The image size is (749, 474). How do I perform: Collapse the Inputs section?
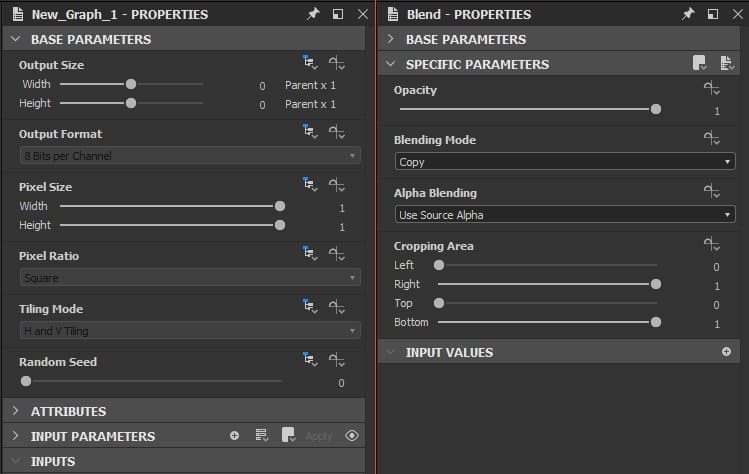click(x=15, y=461)
